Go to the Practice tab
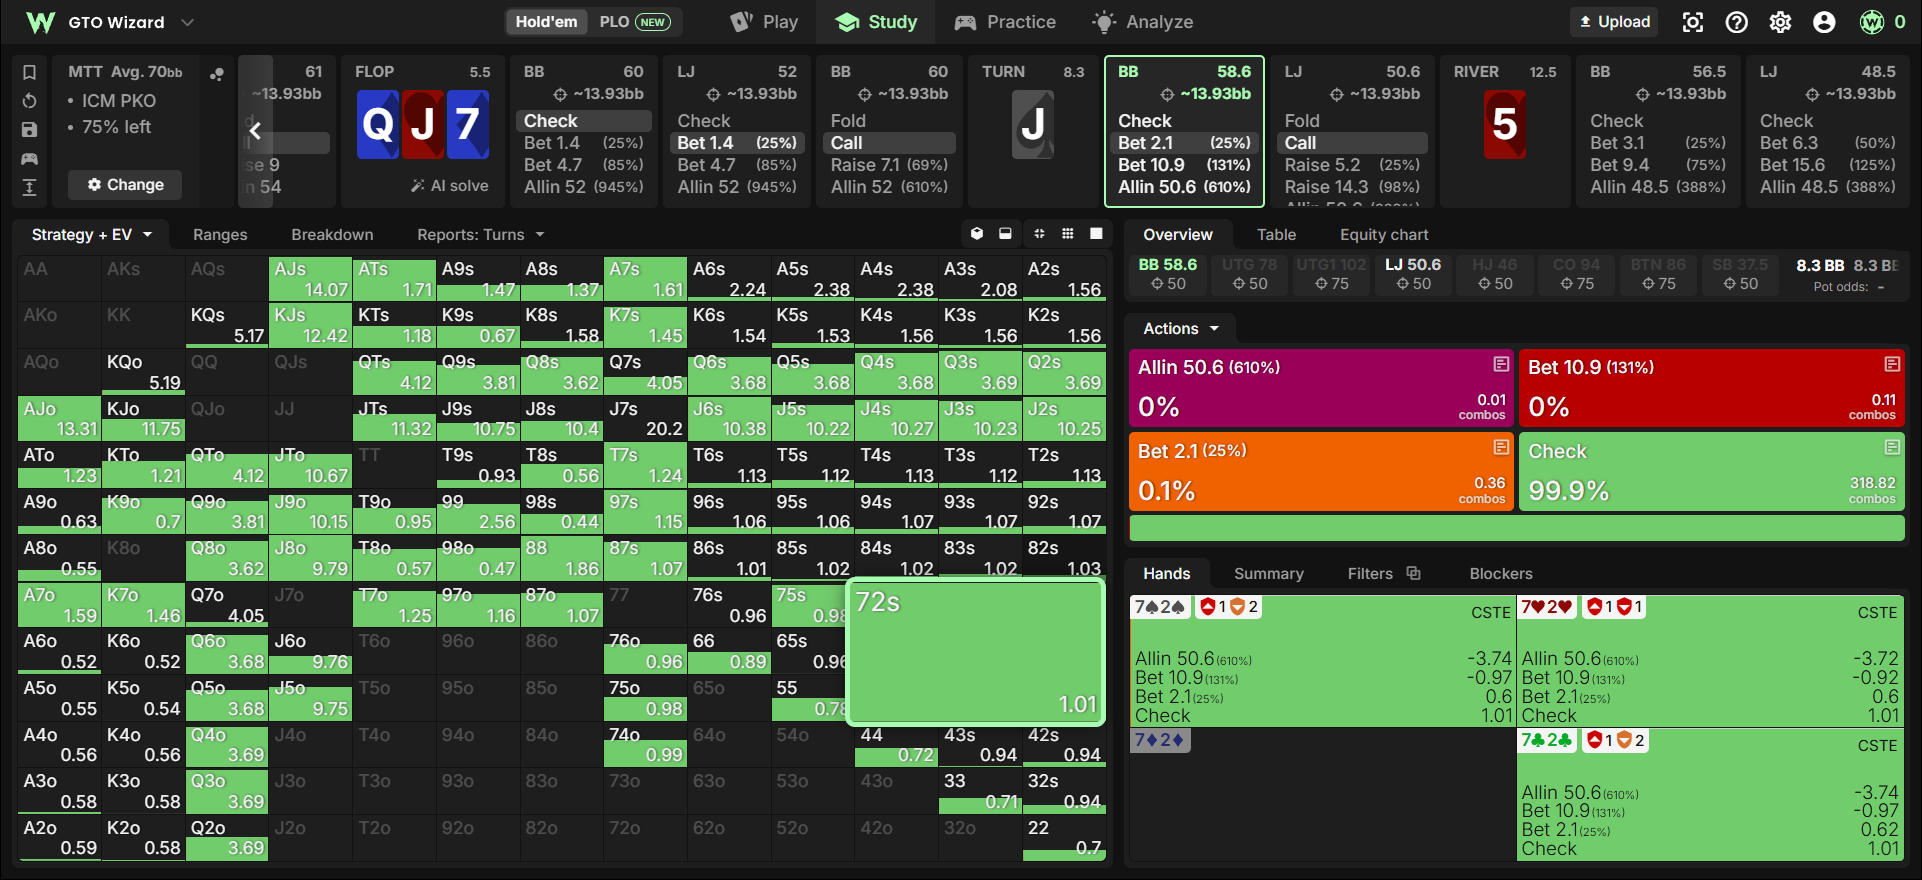1922x880 pixels. 1005,22
